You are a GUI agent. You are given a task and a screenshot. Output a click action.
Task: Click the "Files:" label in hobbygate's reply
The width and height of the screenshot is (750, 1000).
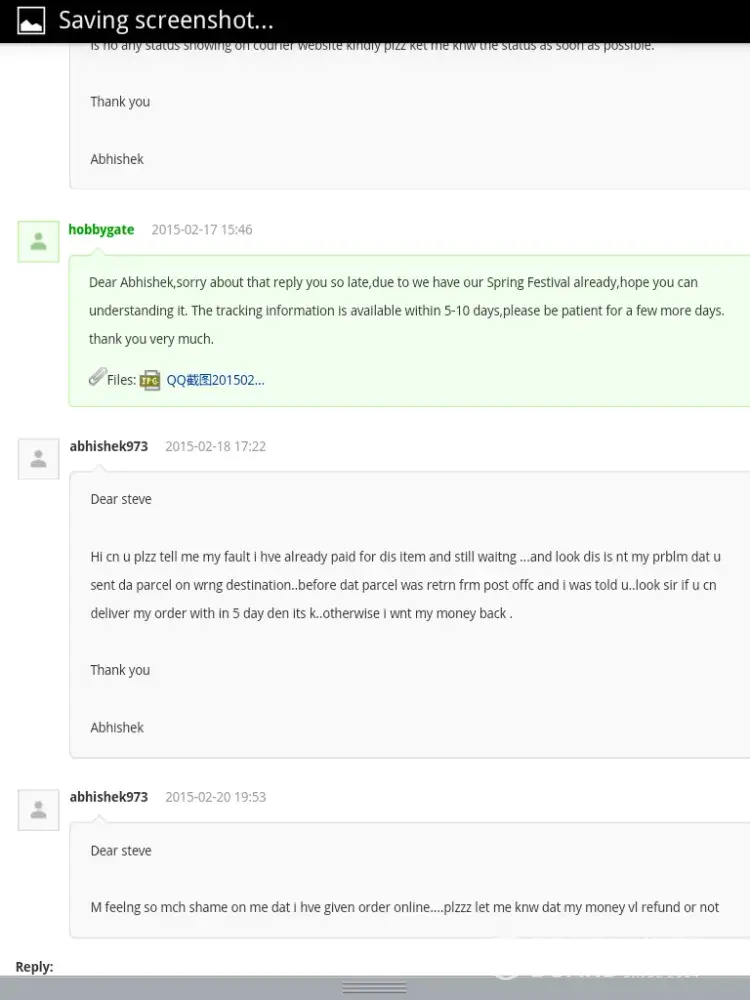[121, 380]
